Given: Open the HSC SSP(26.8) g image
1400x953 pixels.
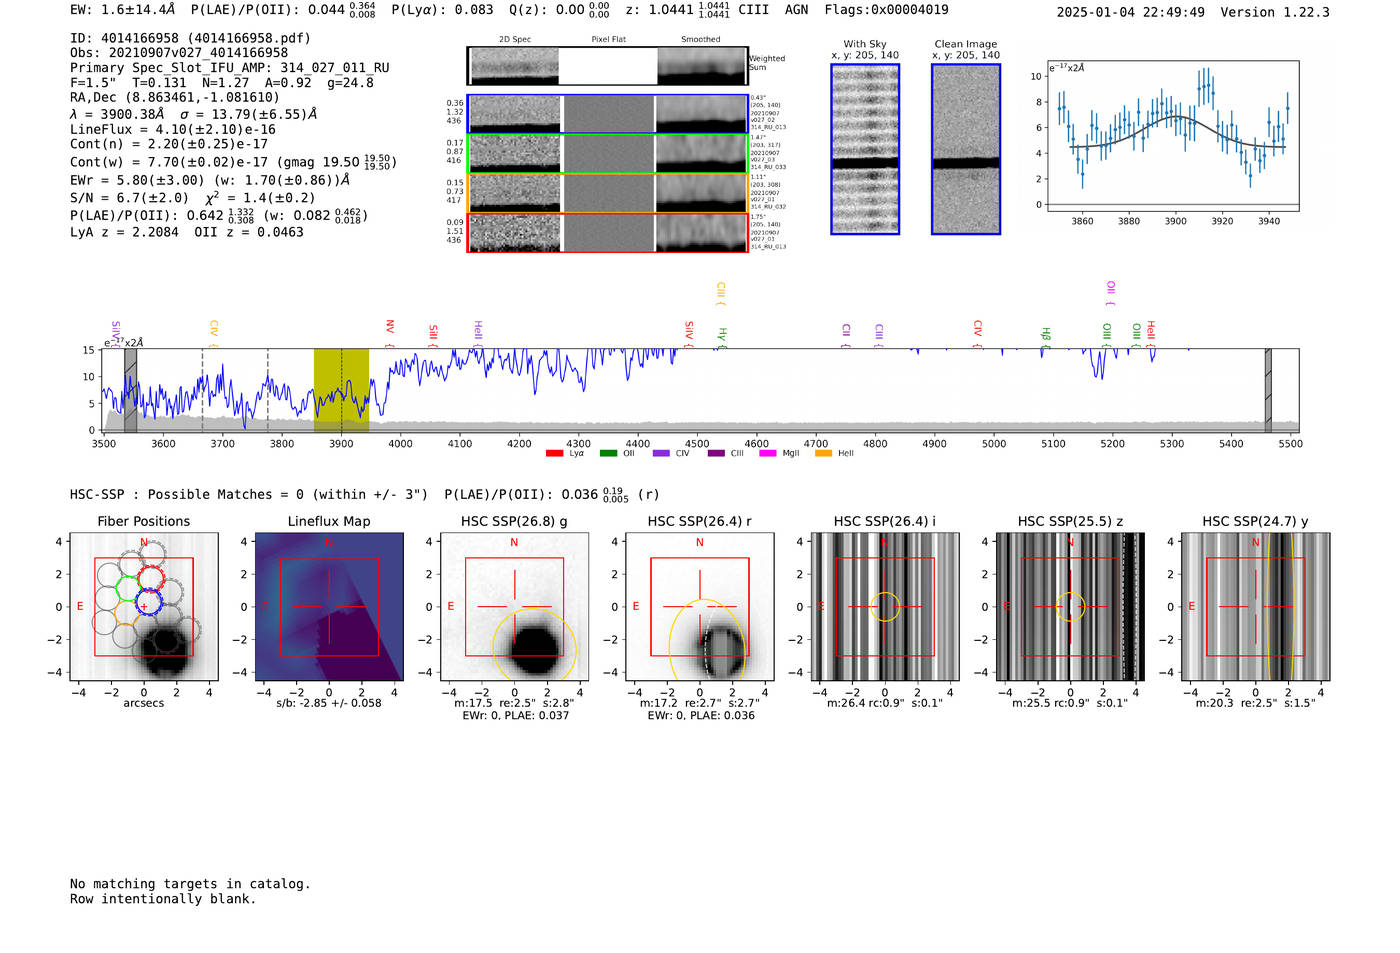Looking at the screenshot, I should (x=514, y=607).
